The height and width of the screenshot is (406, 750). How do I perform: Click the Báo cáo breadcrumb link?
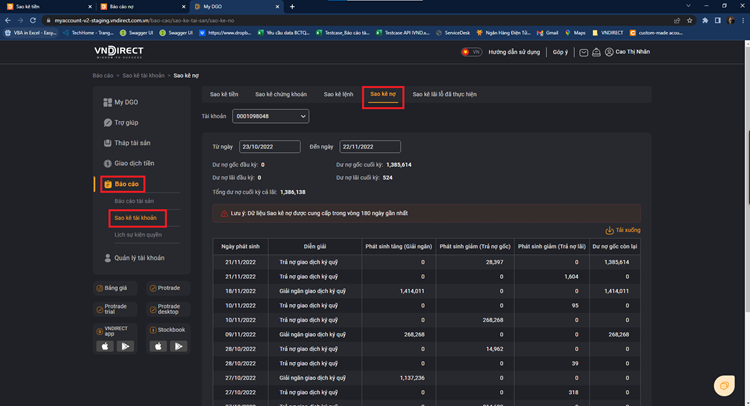pyautogui.click(x=103, y=76)
